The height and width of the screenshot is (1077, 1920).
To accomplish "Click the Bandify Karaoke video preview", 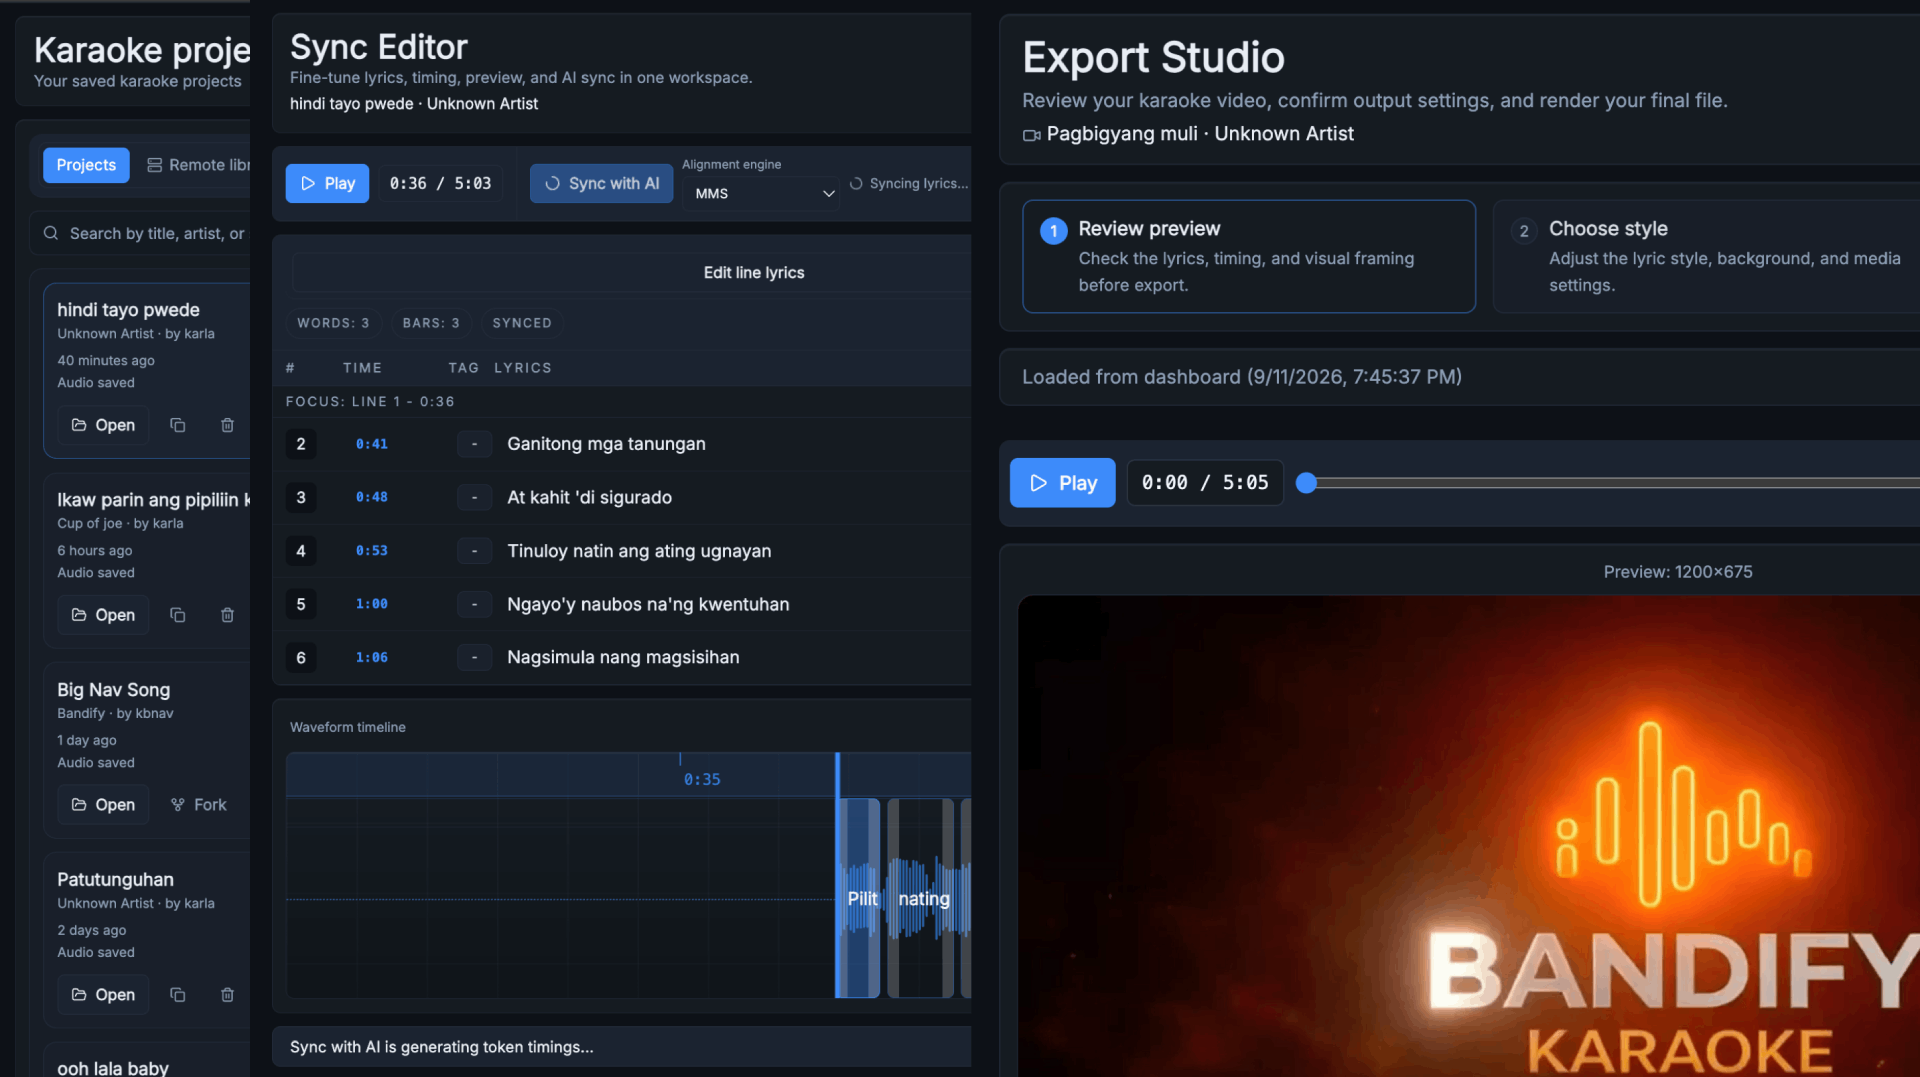I will tap(1469, 836).
